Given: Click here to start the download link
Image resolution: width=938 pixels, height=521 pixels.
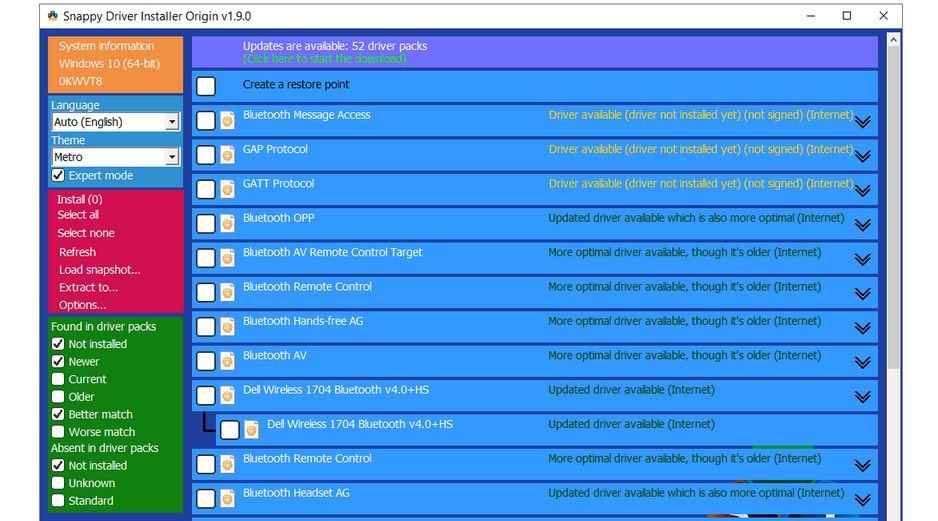Looking at the screenshot, I should click(x=324, y=59).
